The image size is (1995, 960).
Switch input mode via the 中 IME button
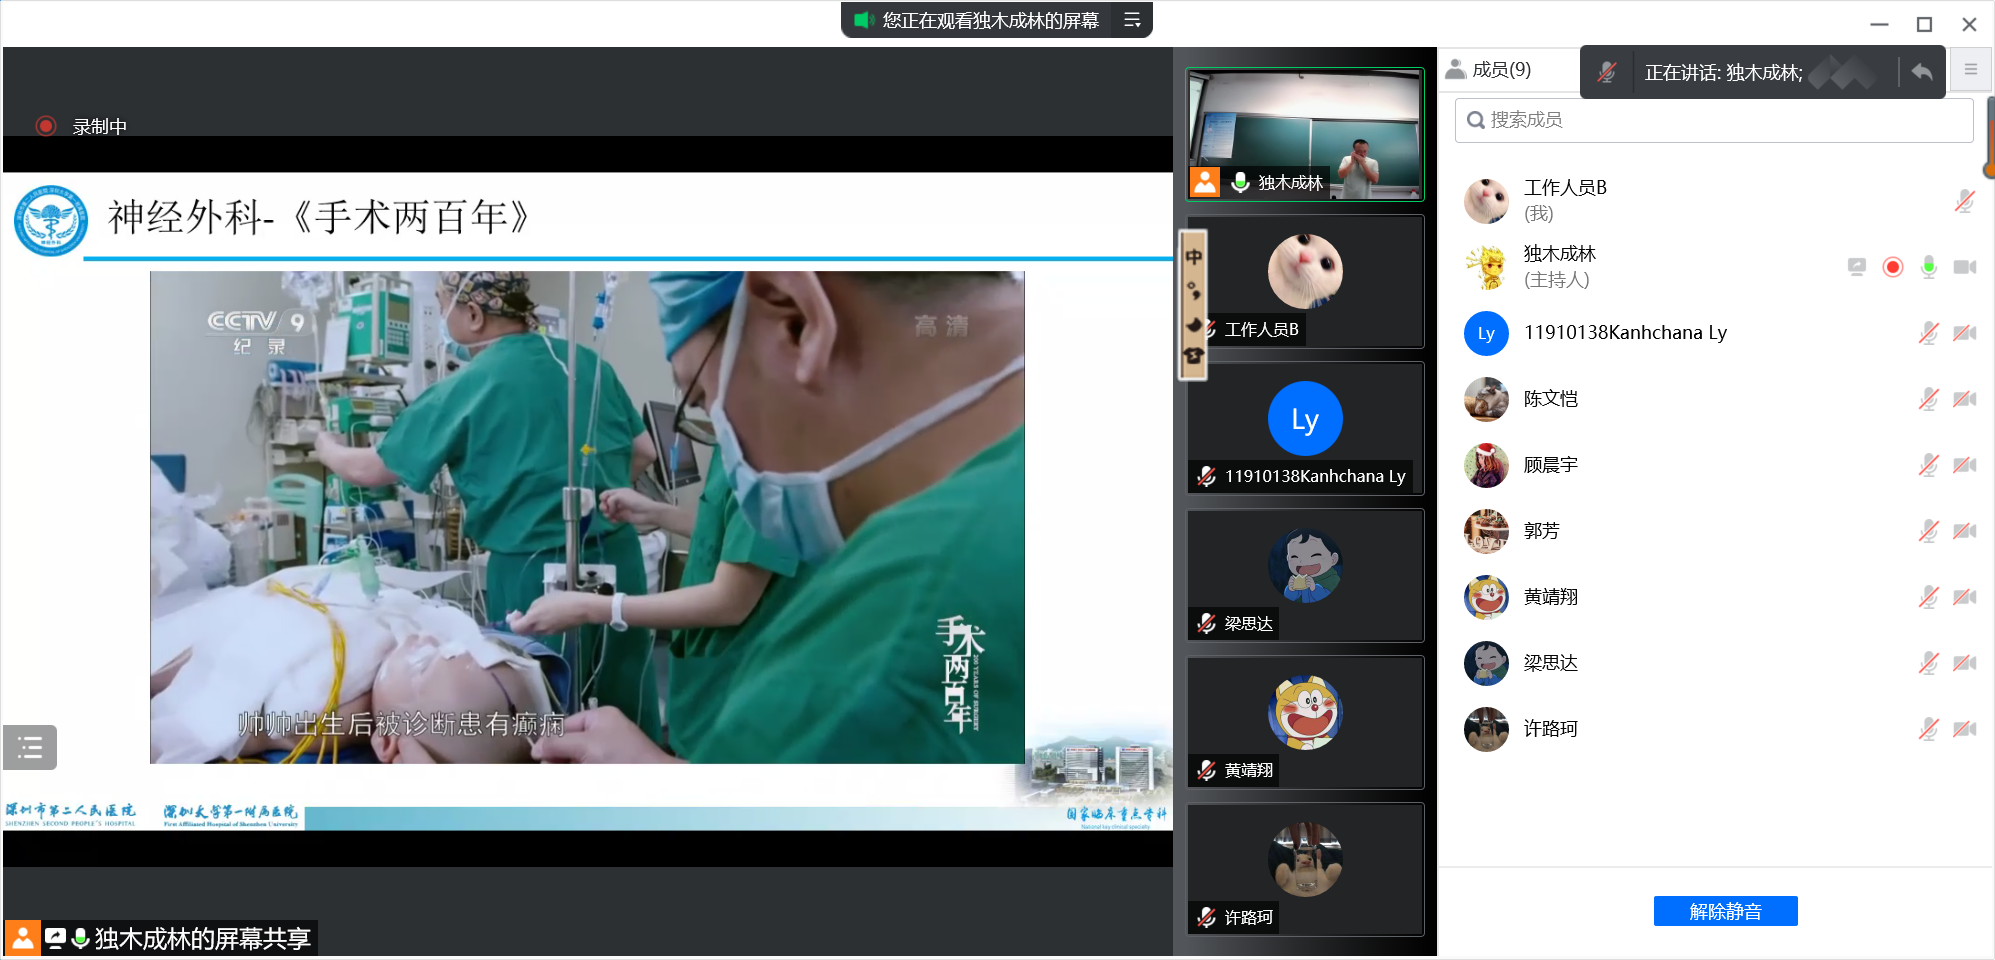(x=1194, y=257)
